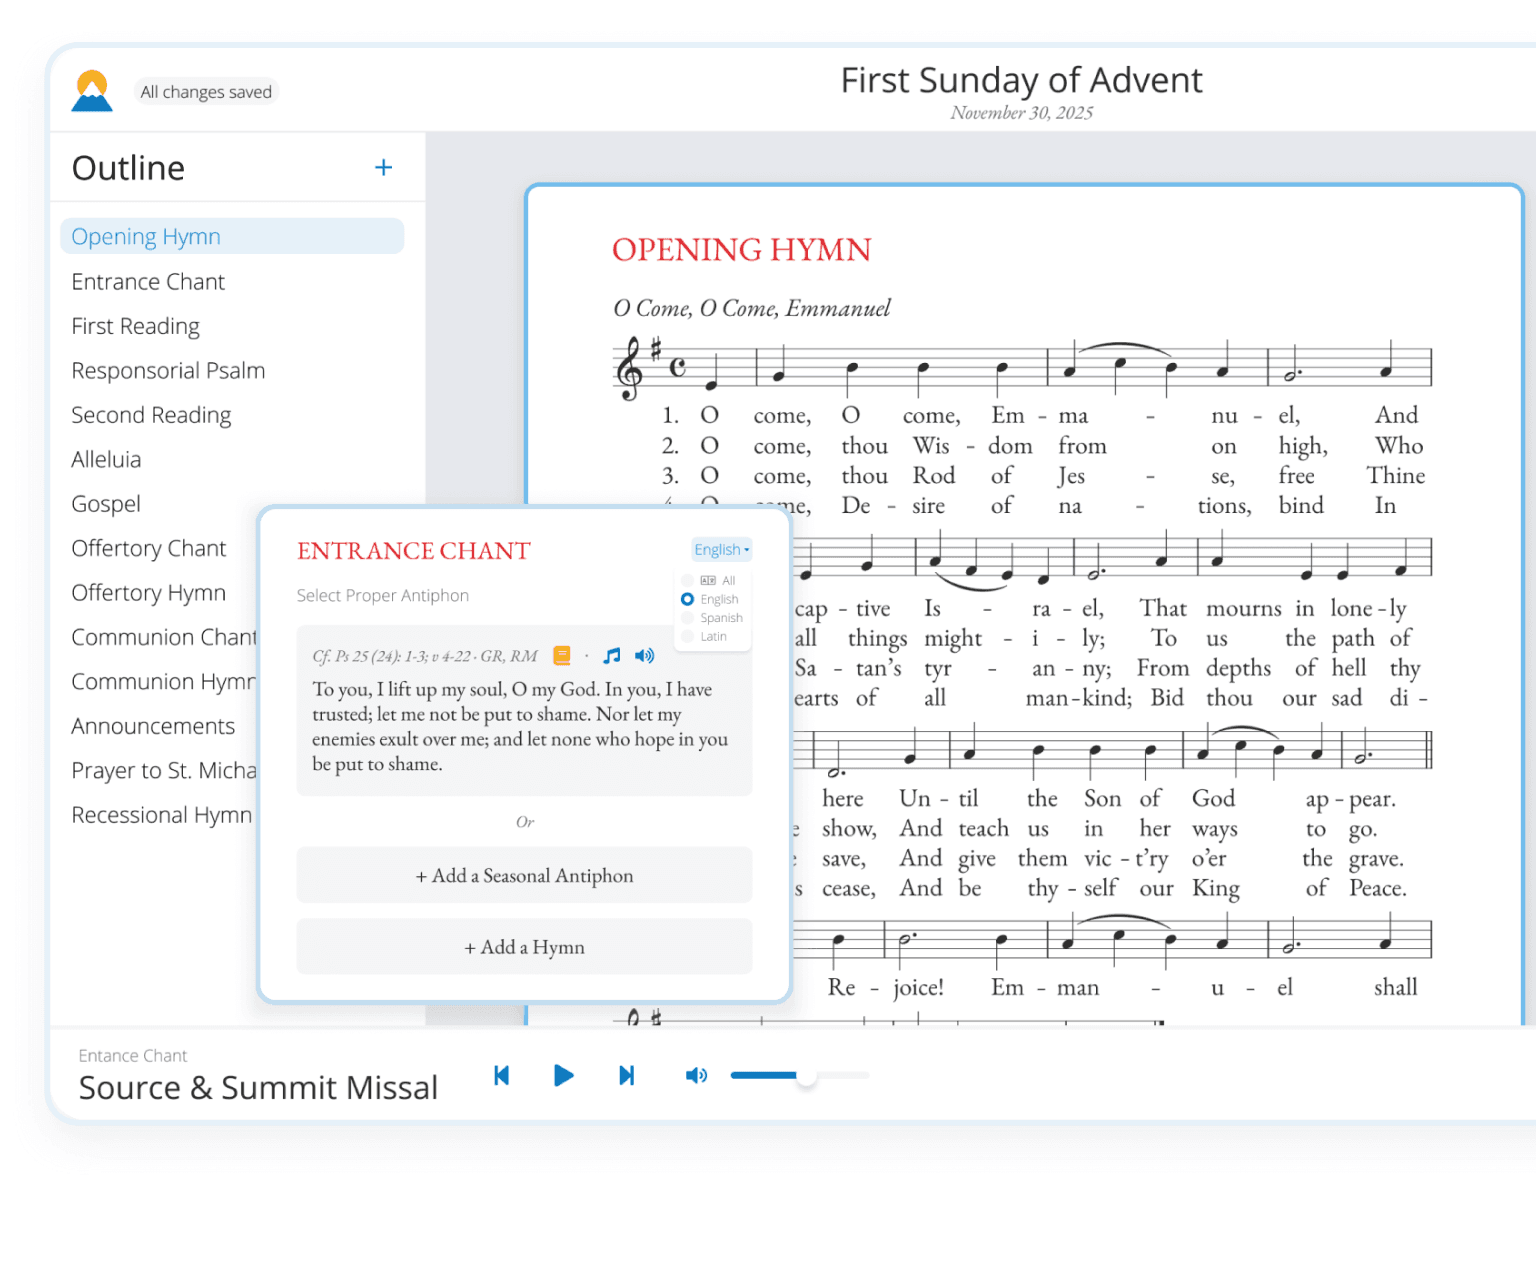Image resolution: width=1536 pixels, height=1269 pixels.
Task: Open Alleluia outline item
Action: (106, 460)
